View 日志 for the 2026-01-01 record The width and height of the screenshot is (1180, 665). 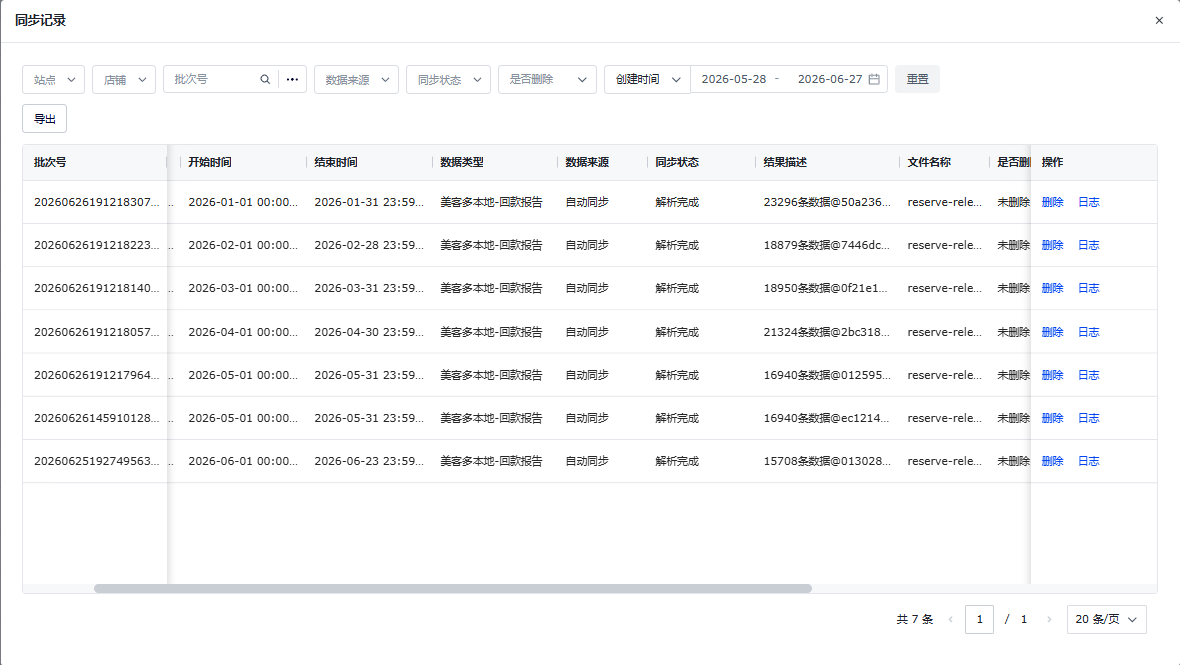point(1088,202)
